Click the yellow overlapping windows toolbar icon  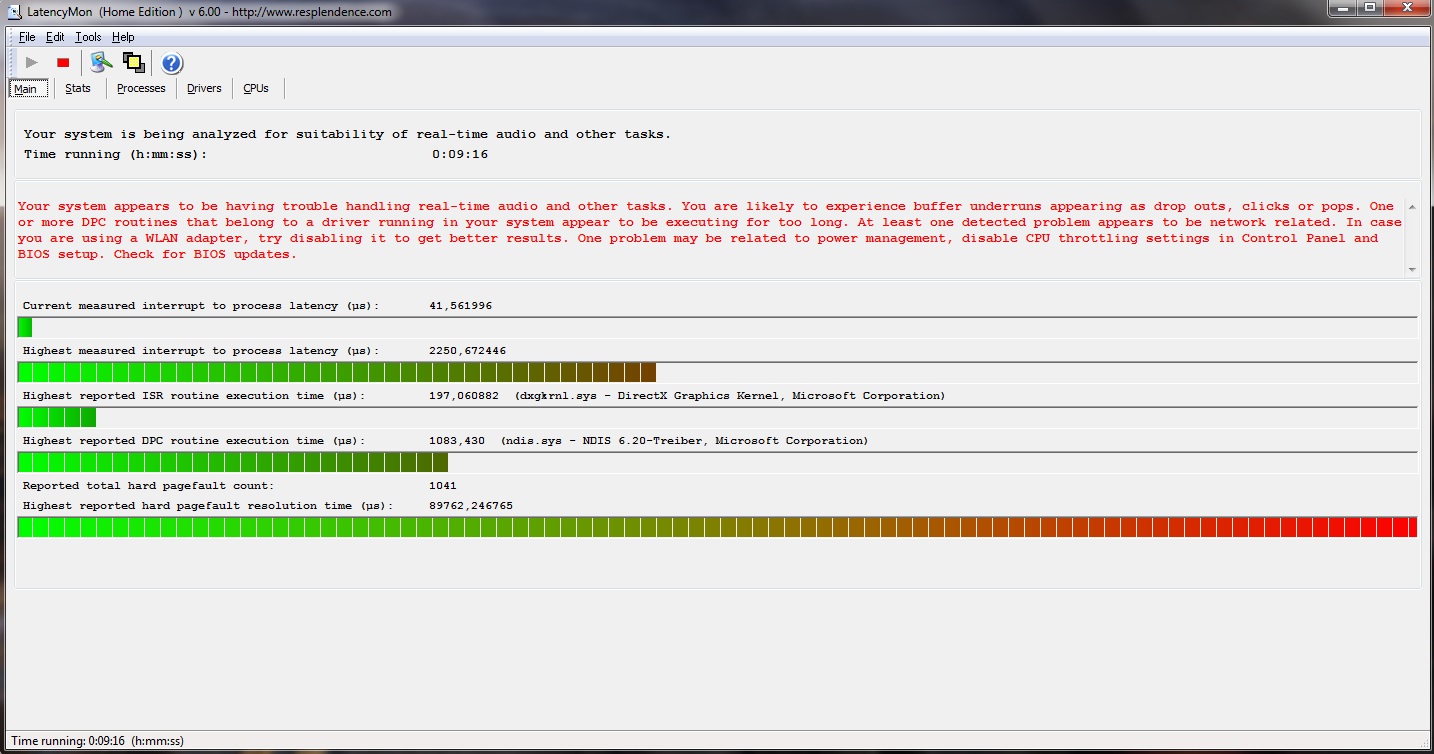click(133, 62)
